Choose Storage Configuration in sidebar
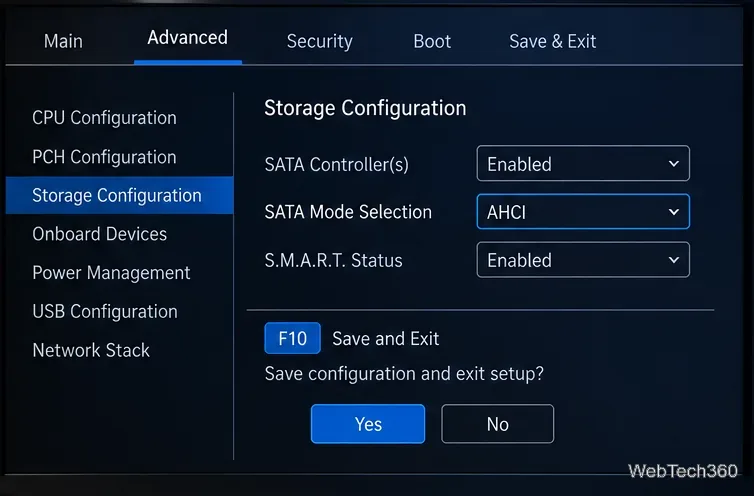754x496 pixels. 119,195
